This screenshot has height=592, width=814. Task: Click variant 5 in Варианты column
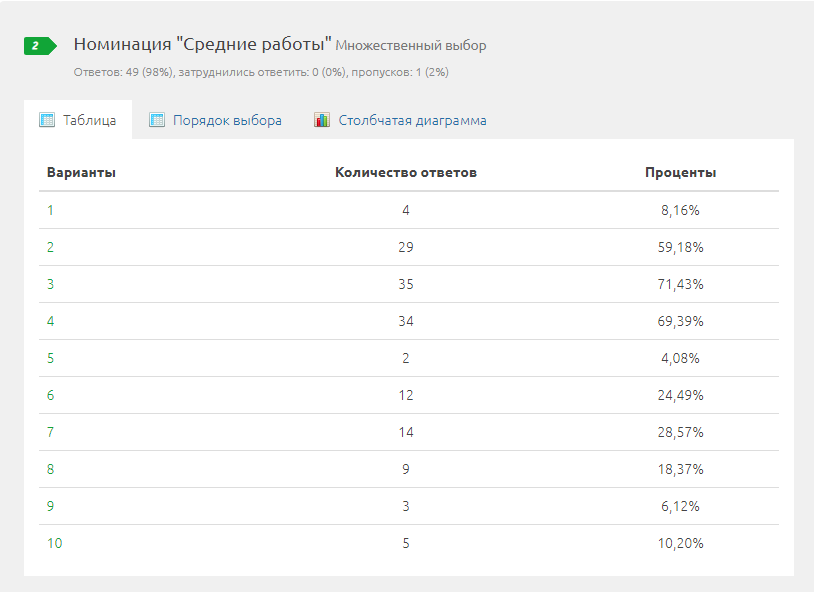(51, 358)
